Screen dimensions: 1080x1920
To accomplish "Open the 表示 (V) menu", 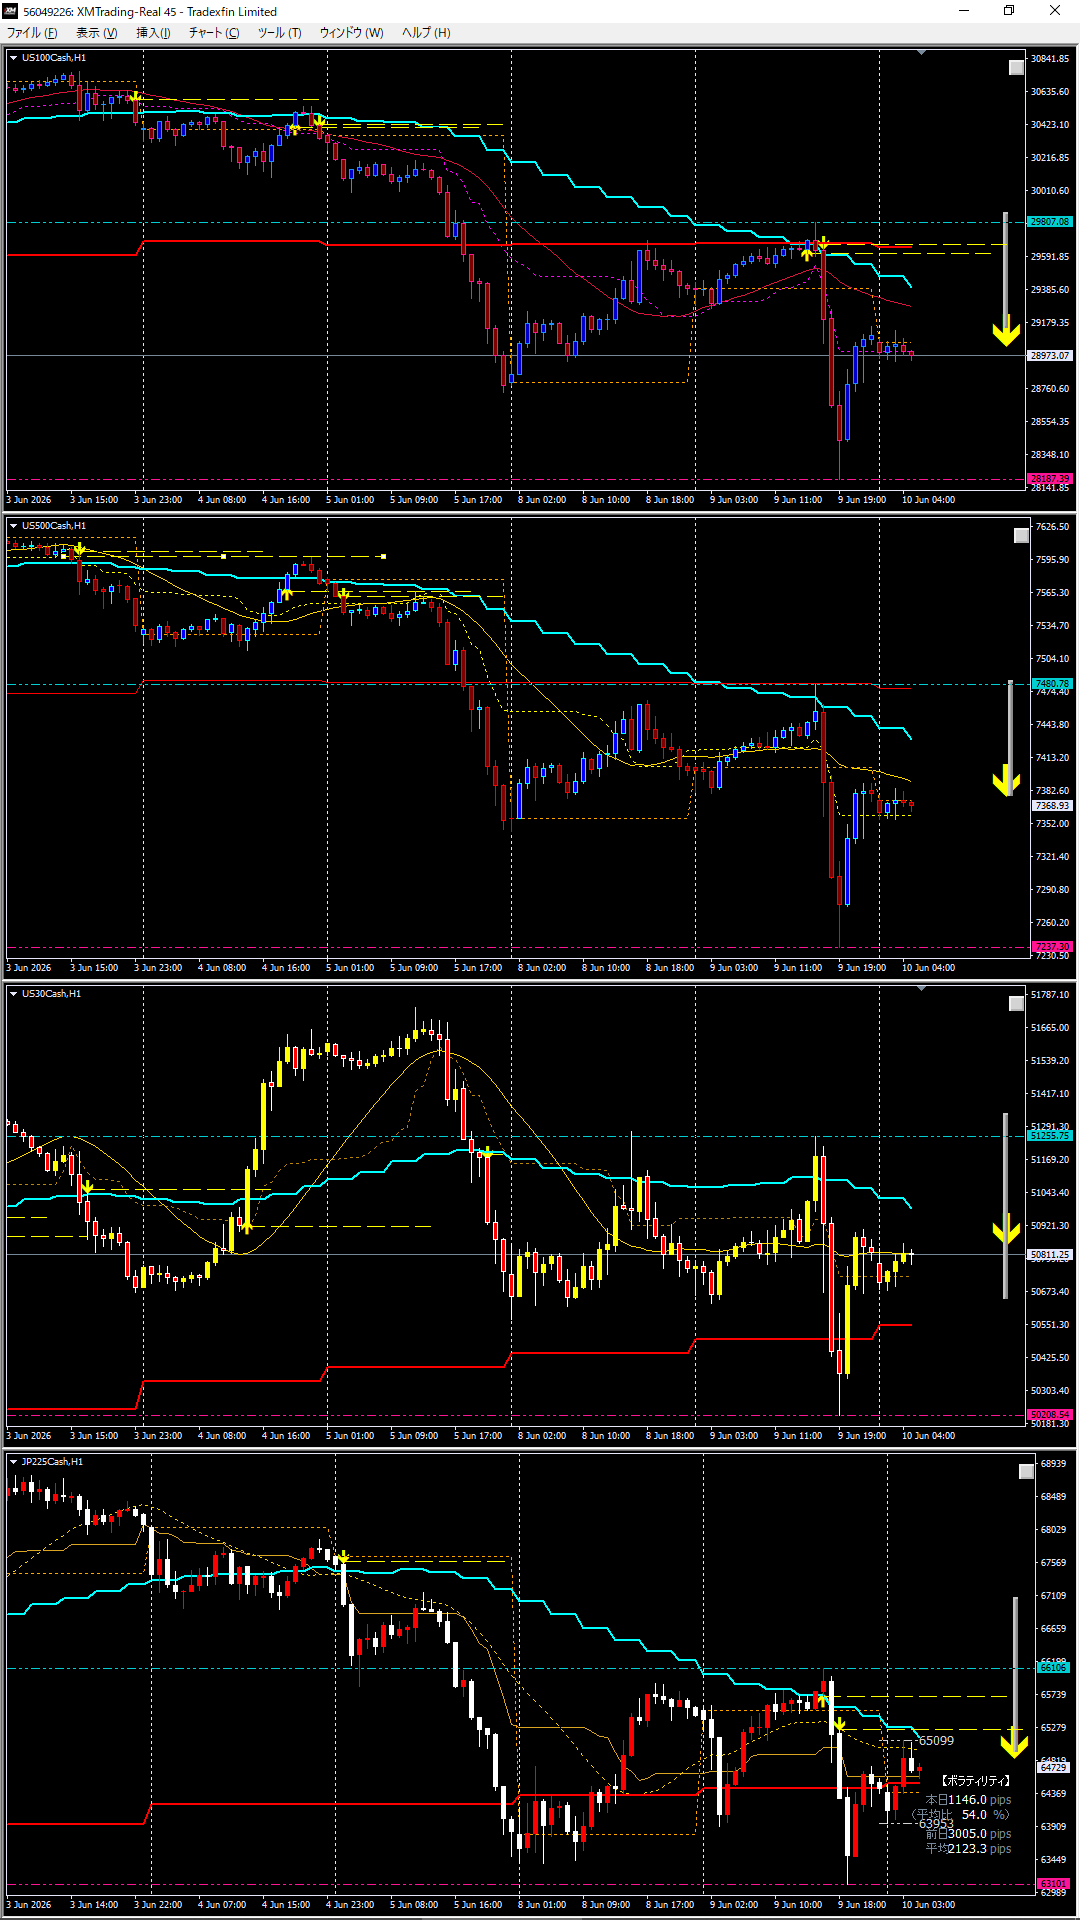I will pos(96,33).
